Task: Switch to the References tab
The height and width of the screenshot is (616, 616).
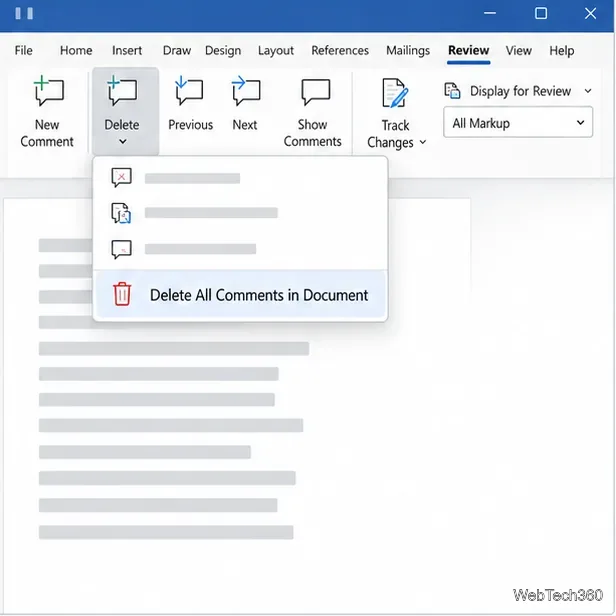Action: [x=340, y=50]
